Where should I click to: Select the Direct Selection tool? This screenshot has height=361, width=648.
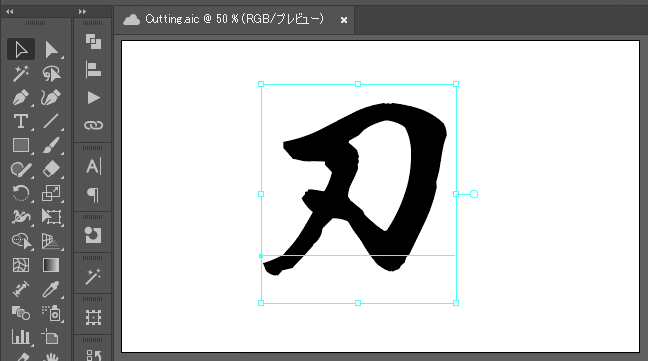coord(52,50)
